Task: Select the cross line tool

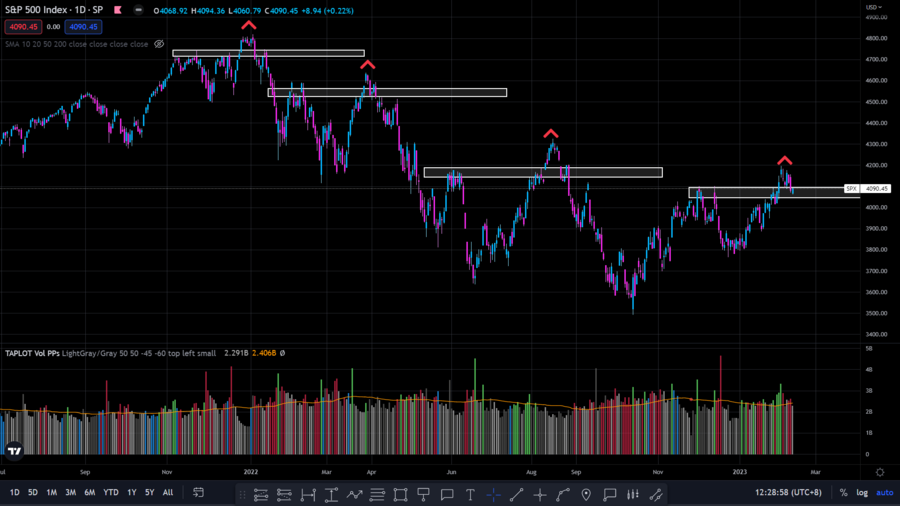Action: pos(540,494)
